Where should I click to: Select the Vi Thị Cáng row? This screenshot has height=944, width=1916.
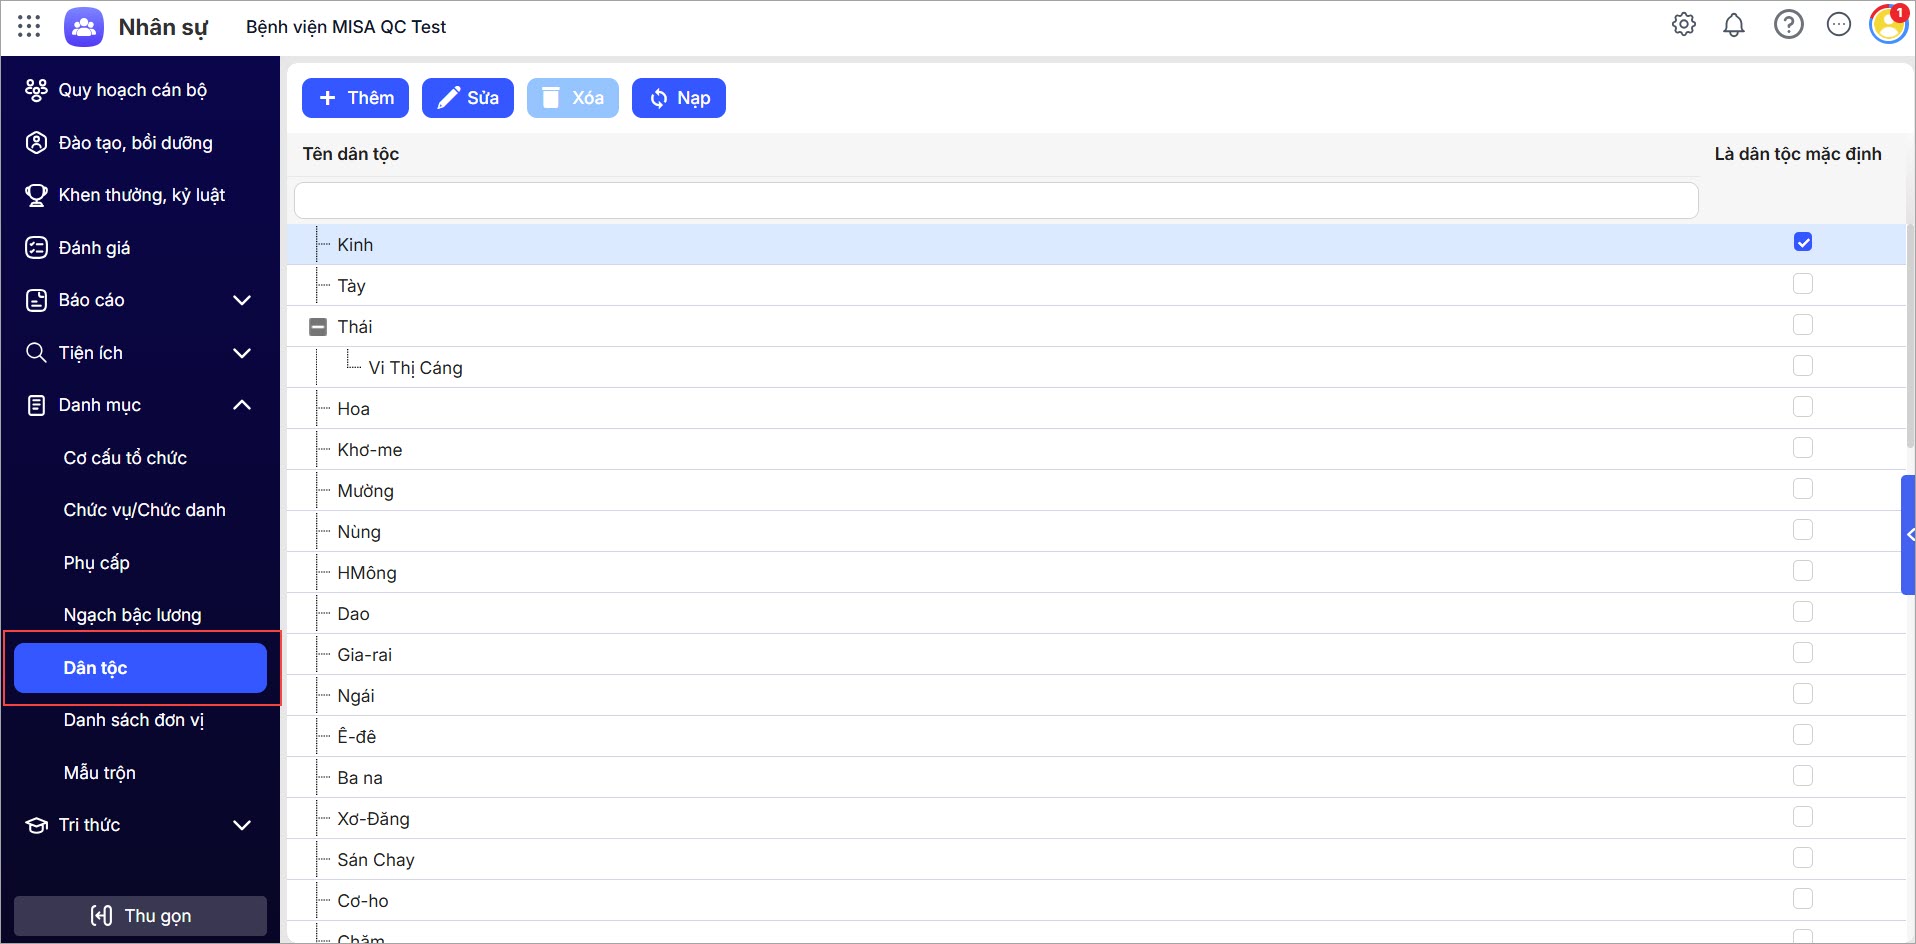[x=1096, y=367]
